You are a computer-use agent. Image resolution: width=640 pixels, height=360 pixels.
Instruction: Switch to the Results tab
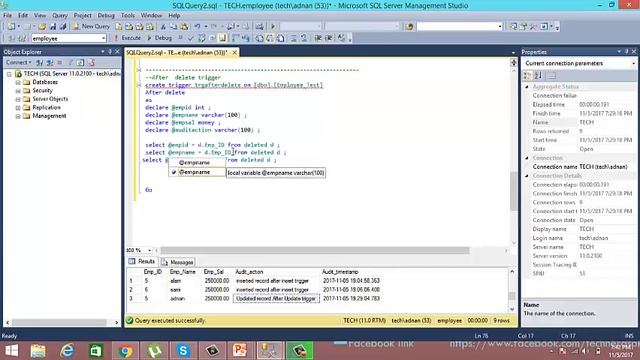pos(142,262)
